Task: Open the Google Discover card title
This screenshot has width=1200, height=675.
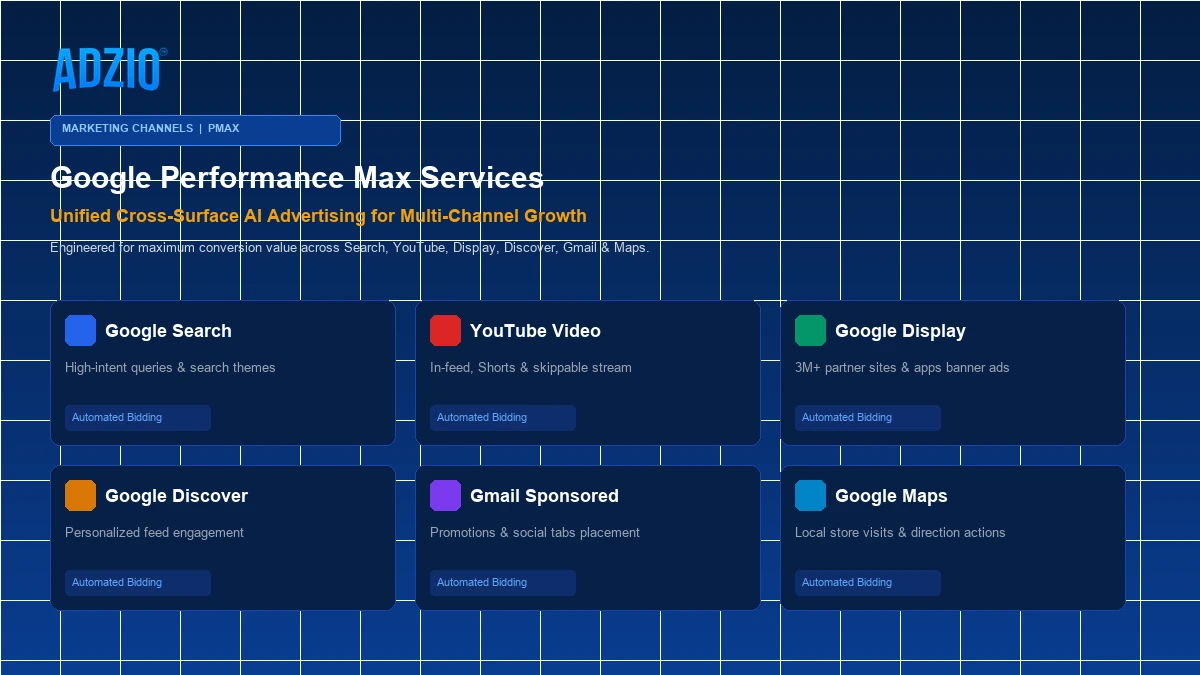Action: (x=176, y=496)
